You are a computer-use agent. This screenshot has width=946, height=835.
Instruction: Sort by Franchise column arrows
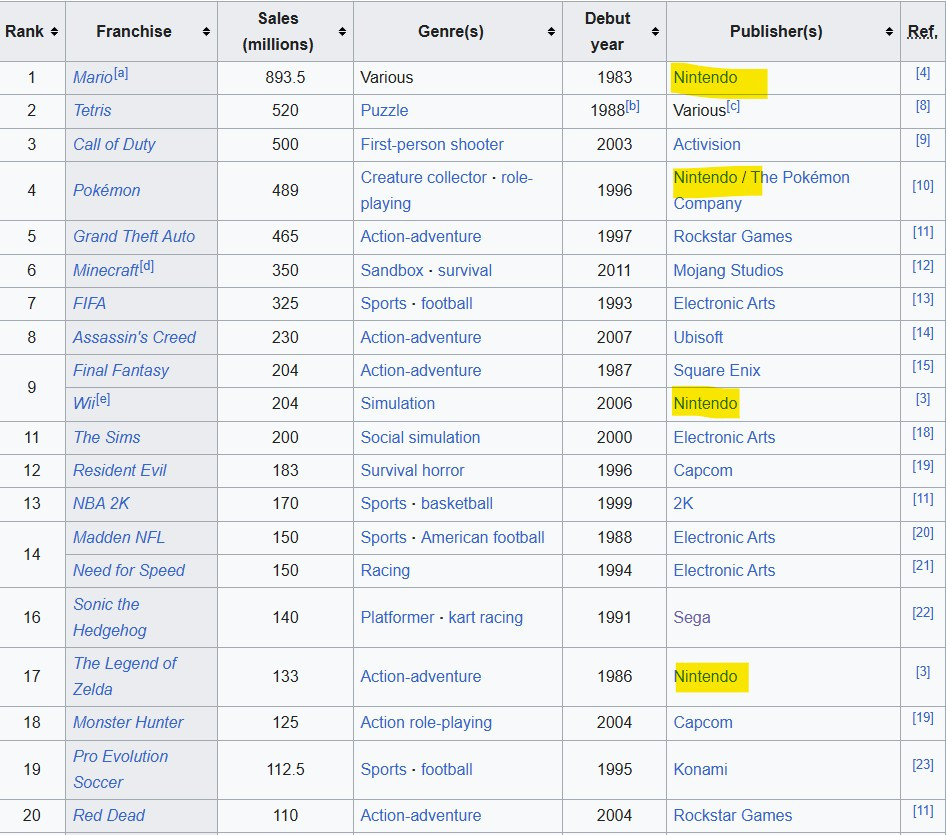pyautogui.click(x=206, y=31)
